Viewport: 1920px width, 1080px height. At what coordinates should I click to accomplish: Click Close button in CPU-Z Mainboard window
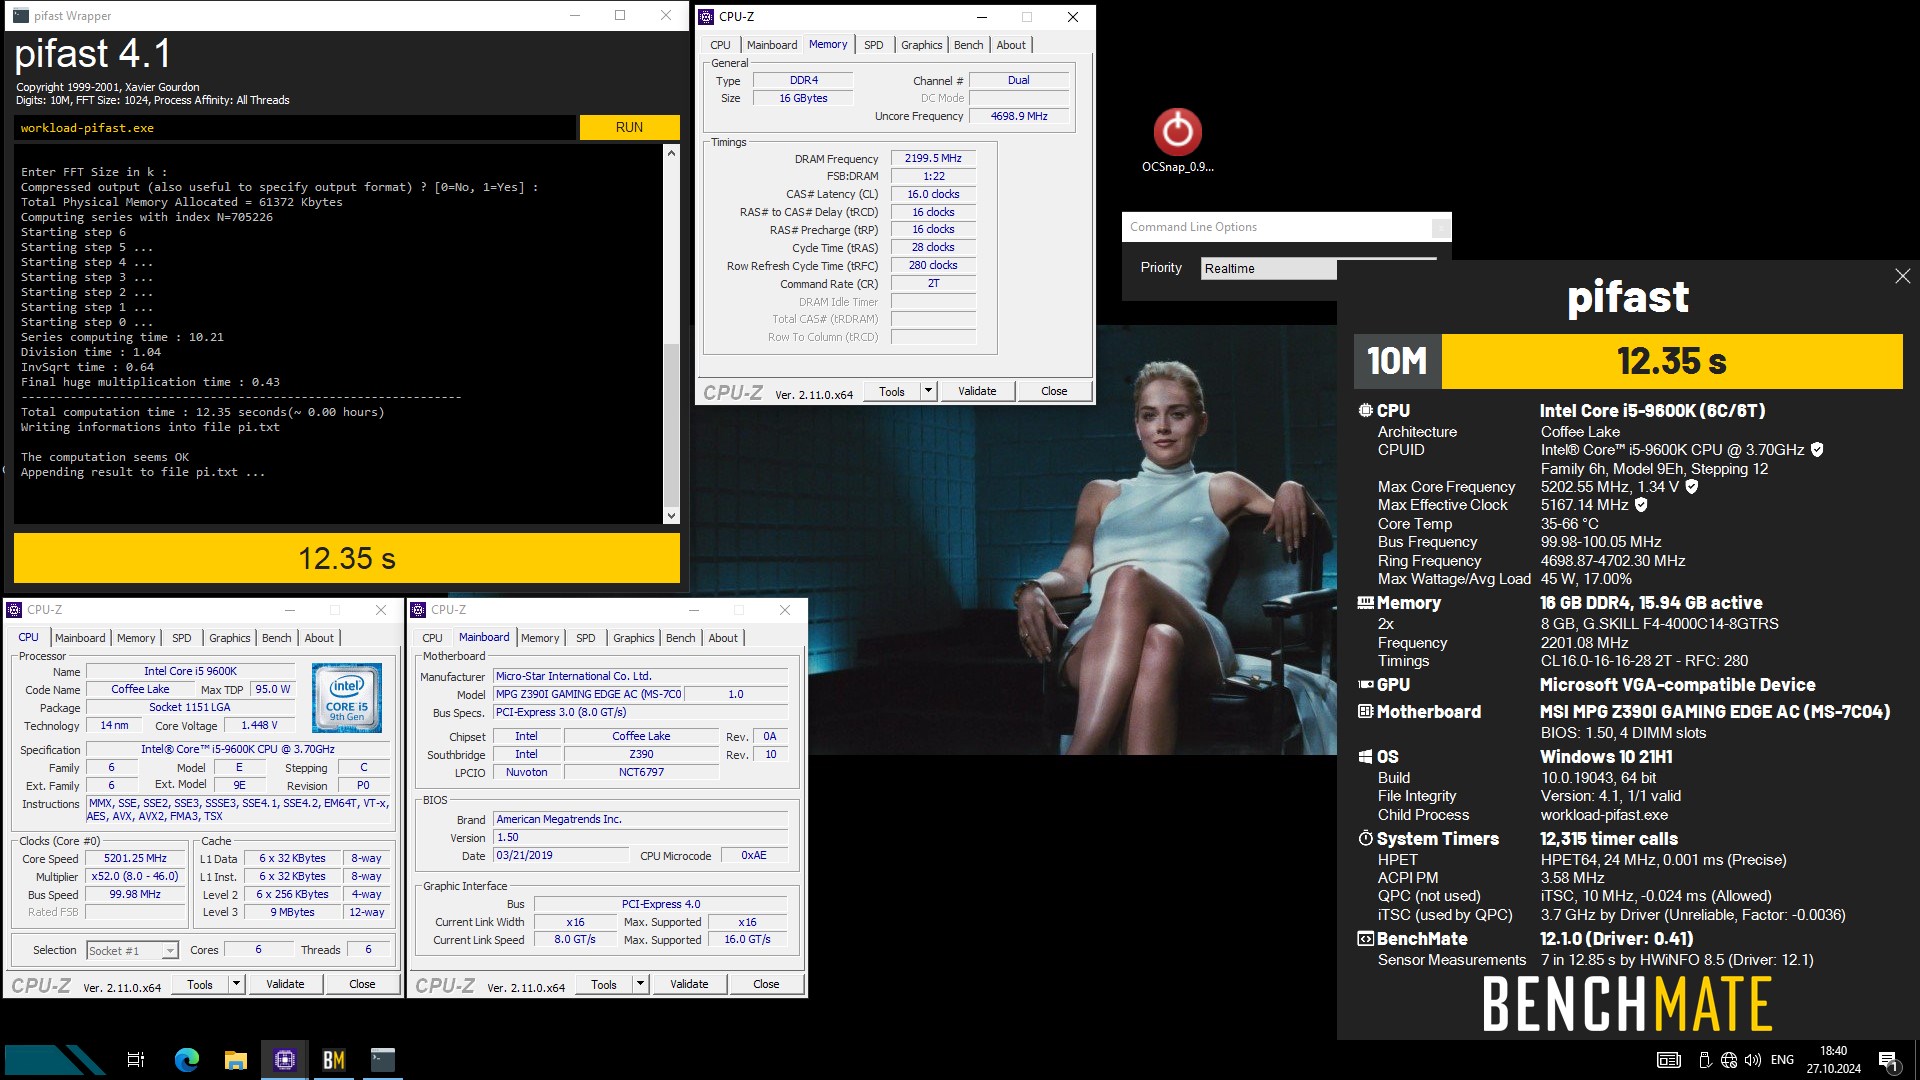766,984
